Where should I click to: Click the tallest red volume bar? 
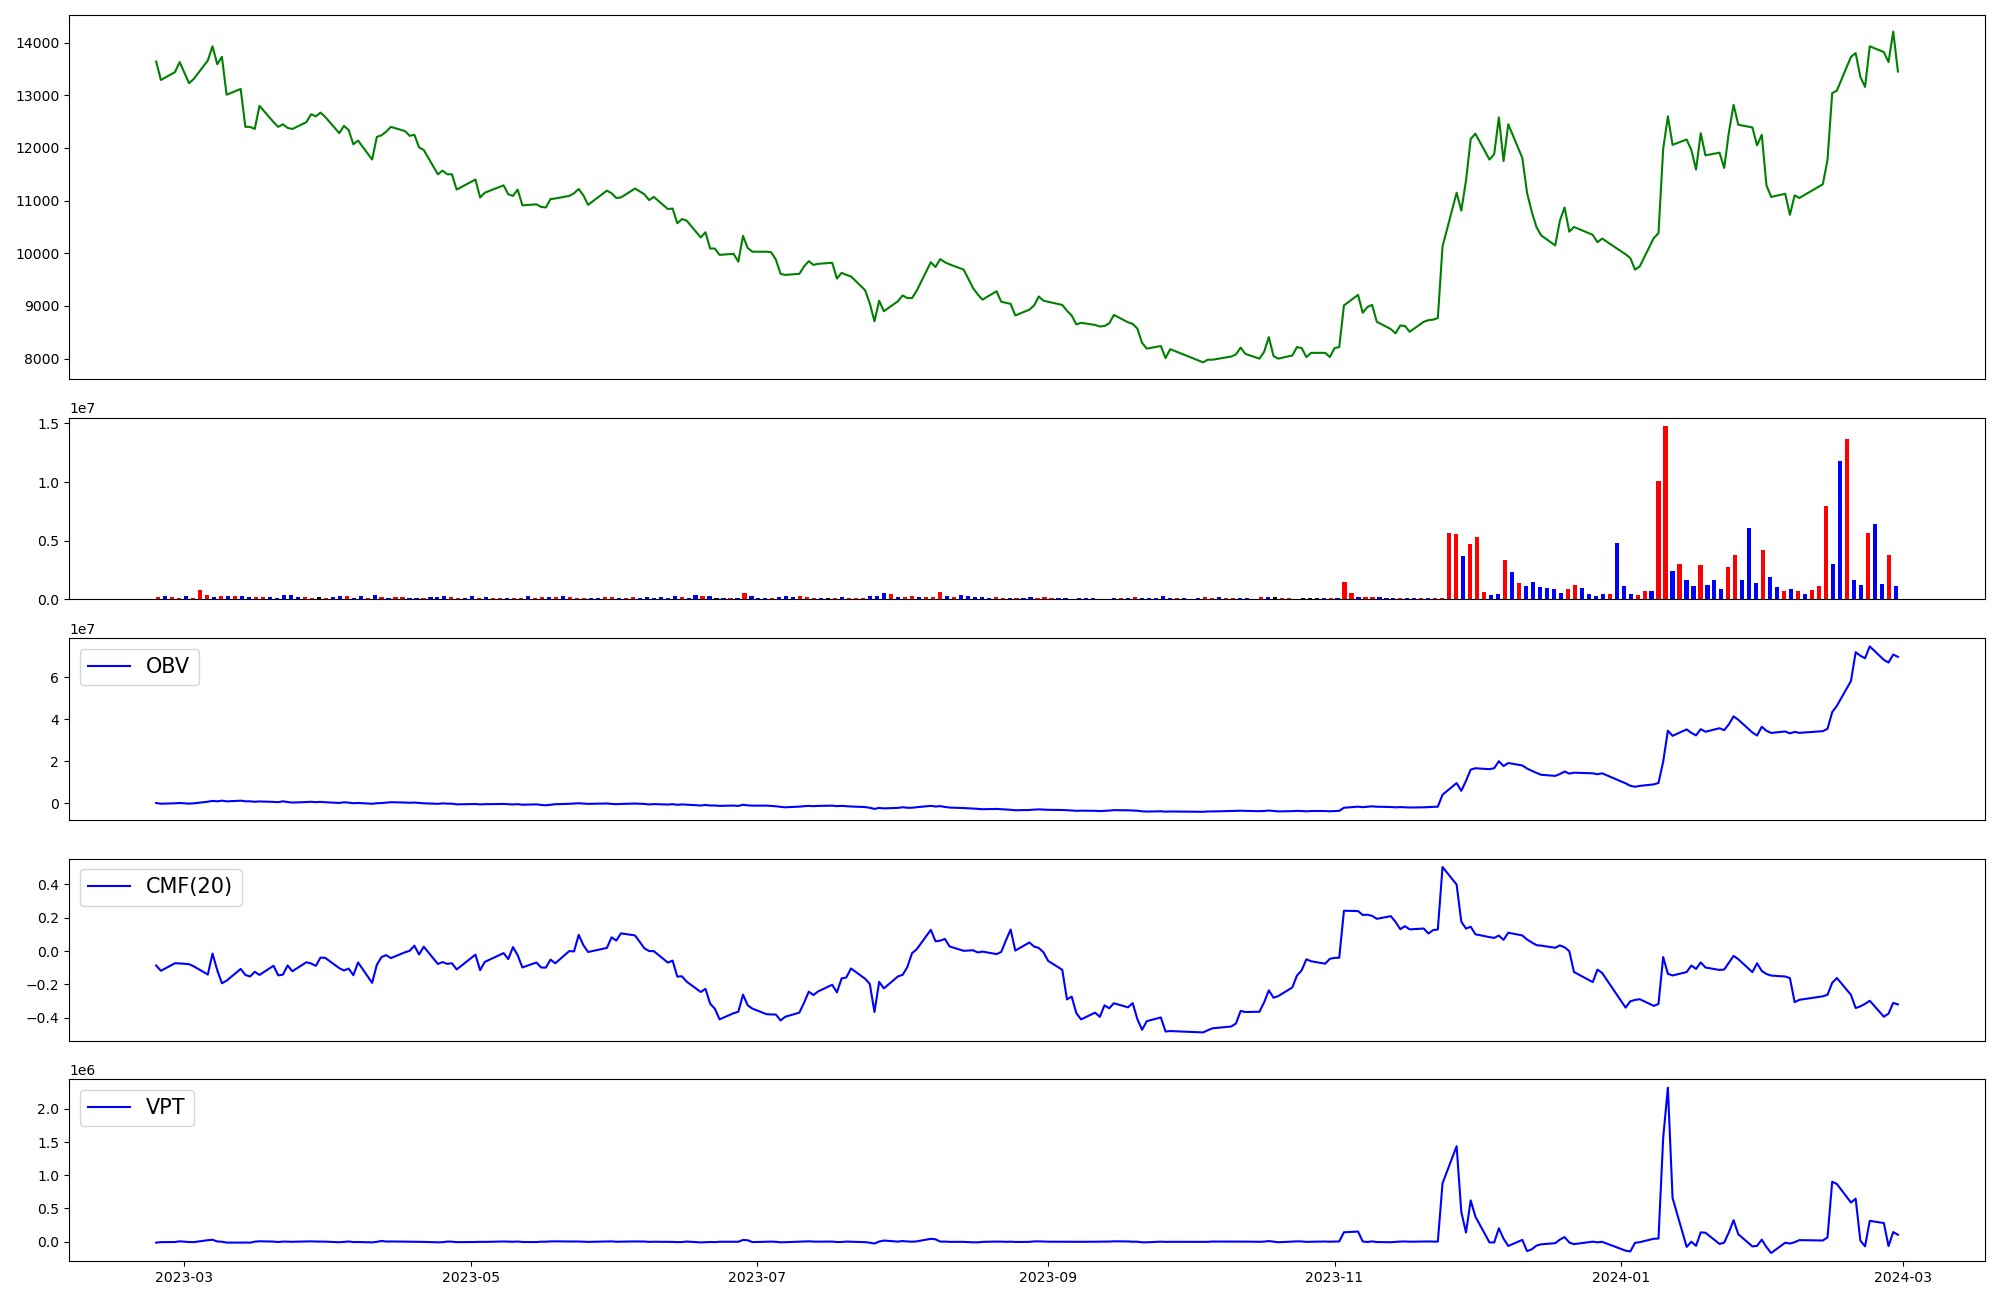click(1665, 510)
